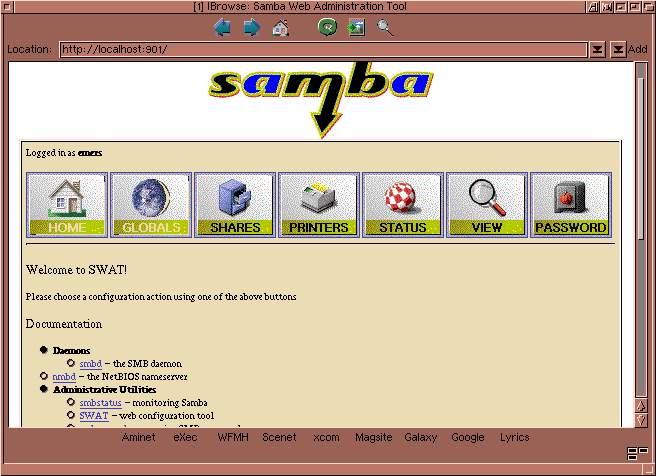Viewport: 656px width, 476px height.
Task: Reload the page with the green icon
Action: point(328,27)
